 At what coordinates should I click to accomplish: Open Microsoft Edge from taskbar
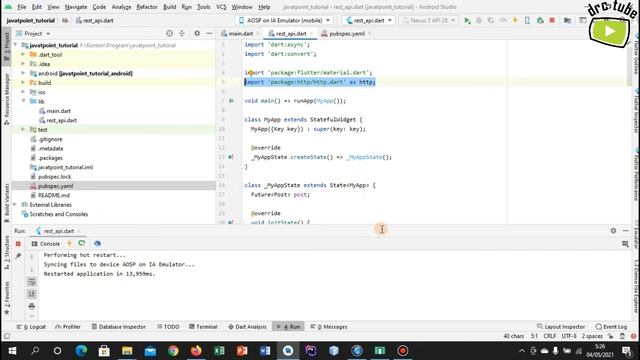(81, 351)
